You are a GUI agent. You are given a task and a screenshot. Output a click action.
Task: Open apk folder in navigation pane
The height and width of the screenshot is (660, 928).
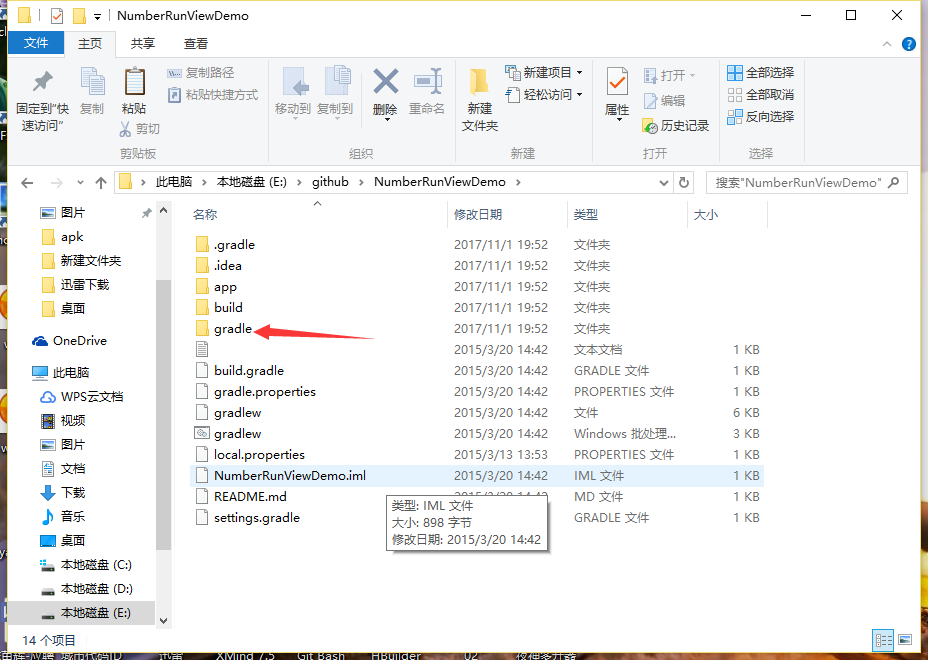(72, 237)
